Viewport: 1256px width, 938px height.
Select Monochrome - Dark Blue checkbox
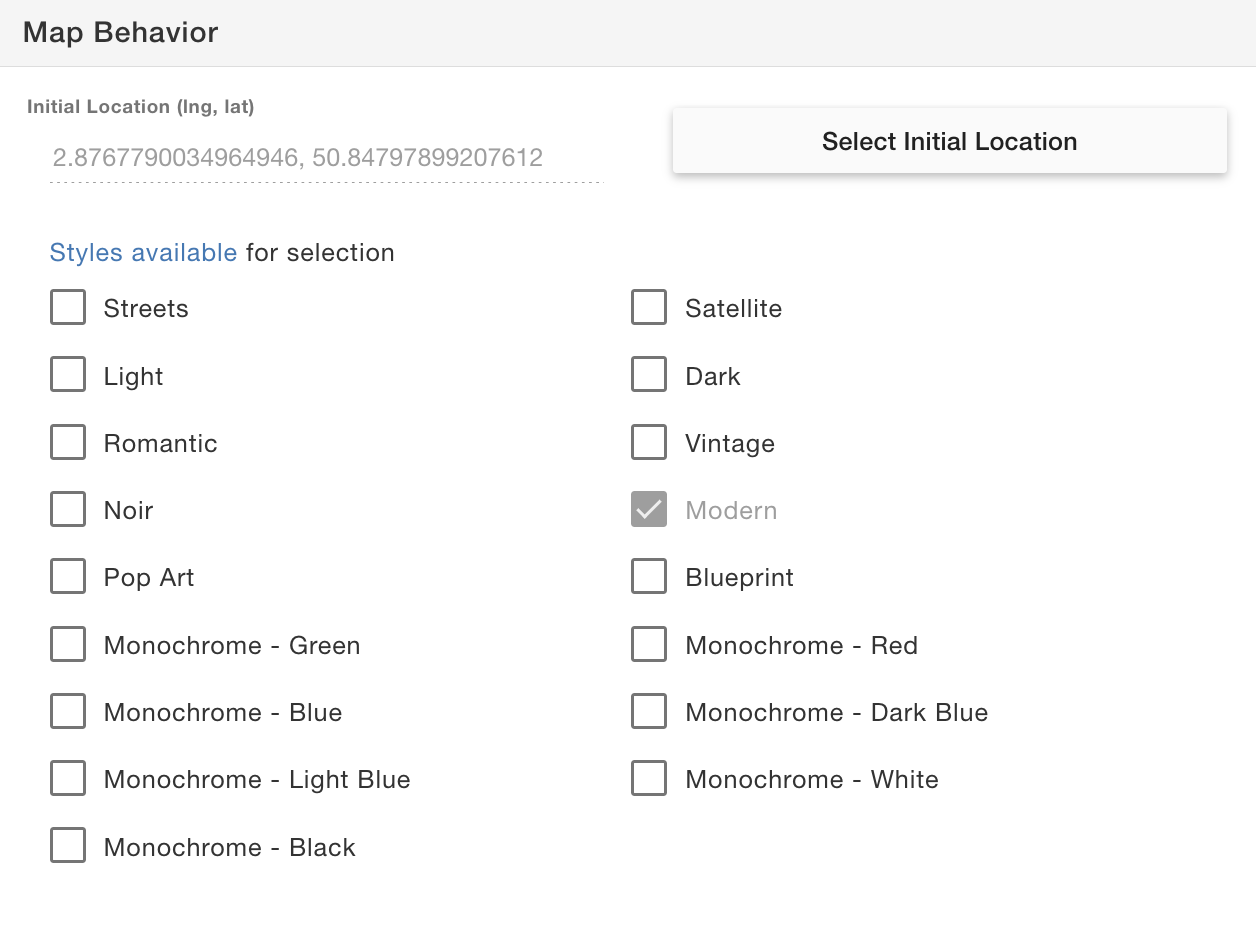(649, 712)
